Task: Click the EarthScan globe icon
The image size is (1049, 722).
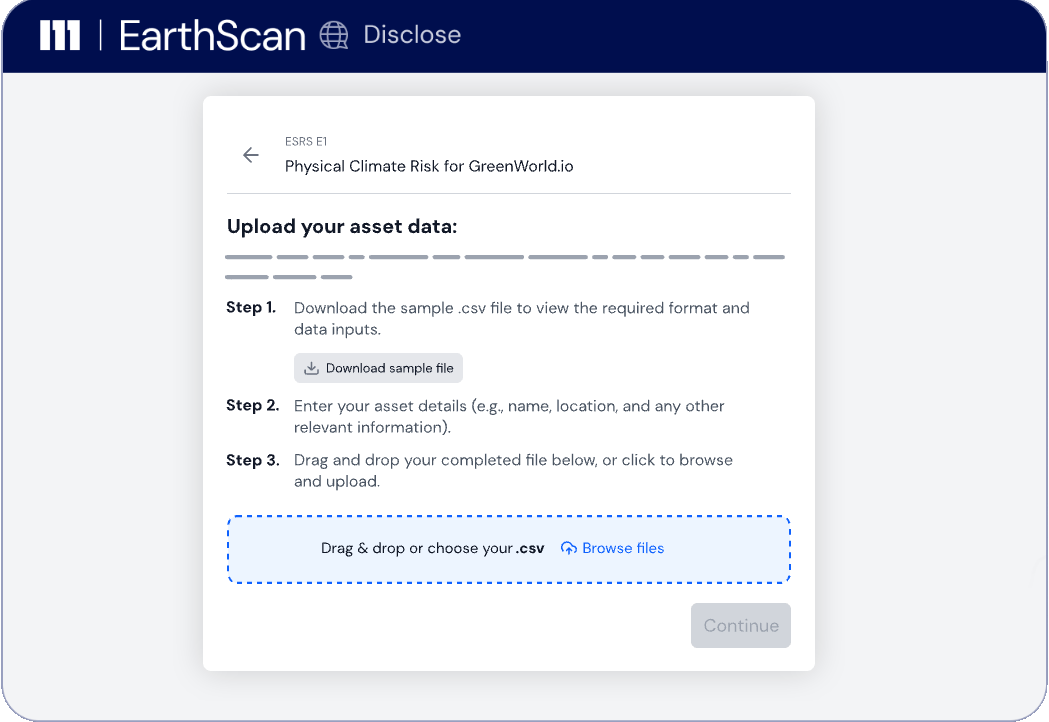Action: click(334, 35)
